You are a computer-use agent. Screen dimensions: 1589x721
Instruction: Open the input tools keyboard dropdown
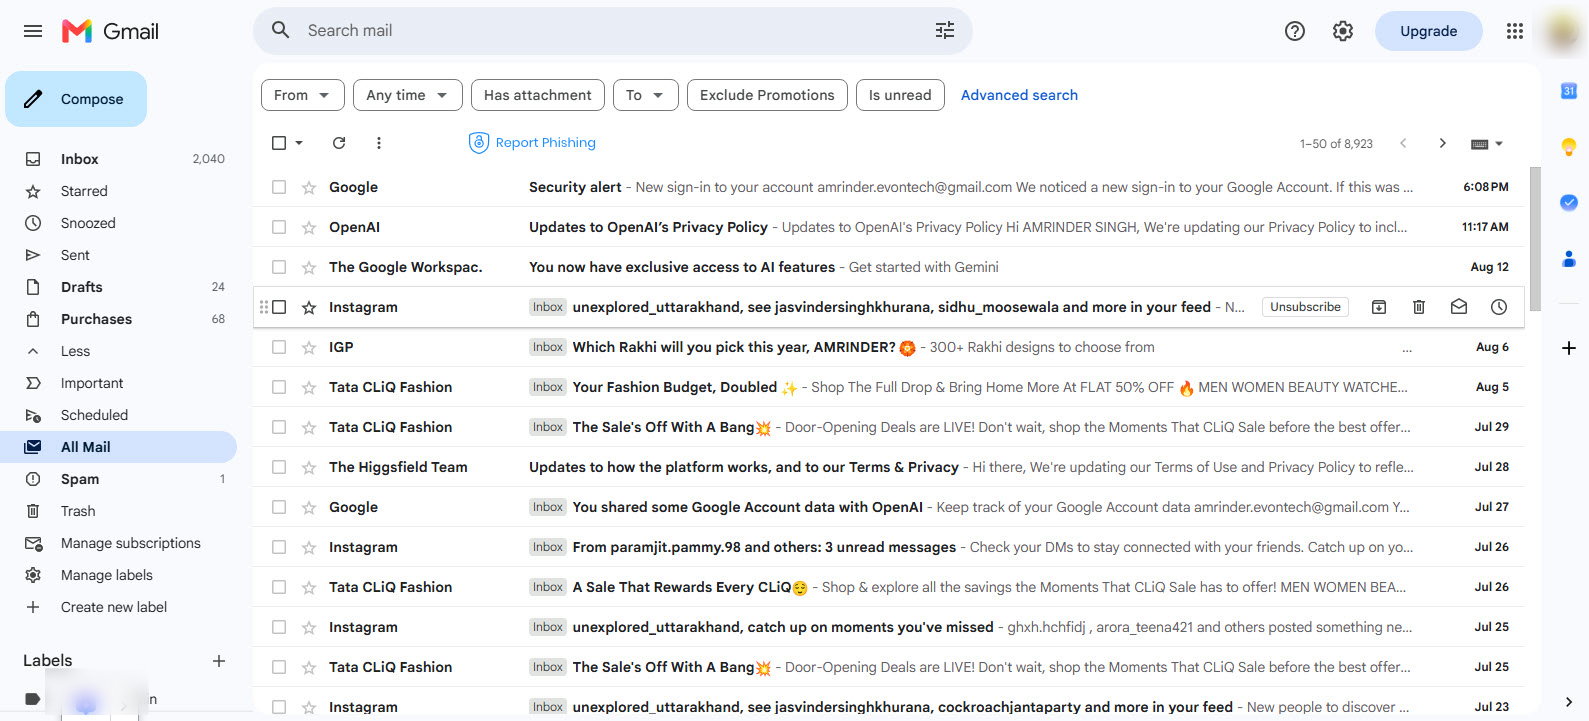[x=1487, y=143]
